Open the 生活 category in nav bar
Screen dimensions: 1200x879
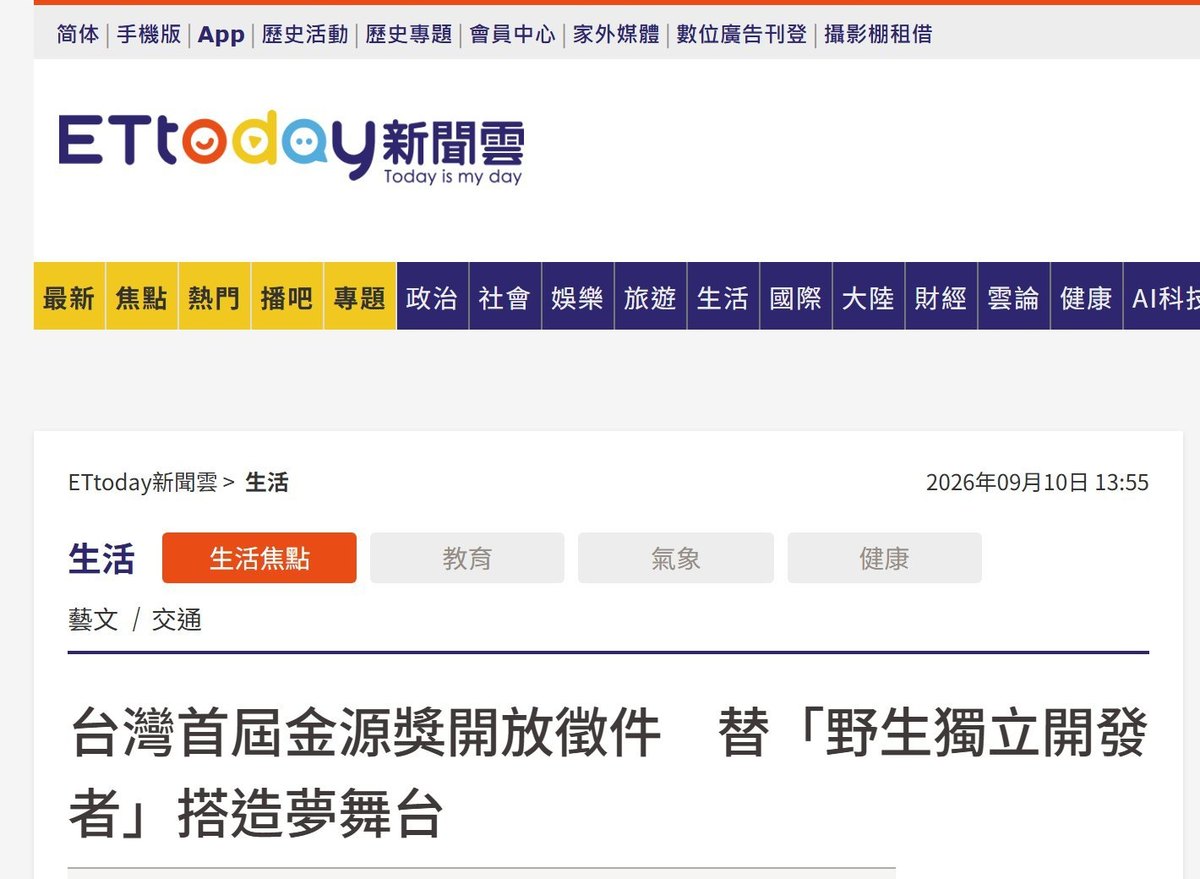point(723,297)
